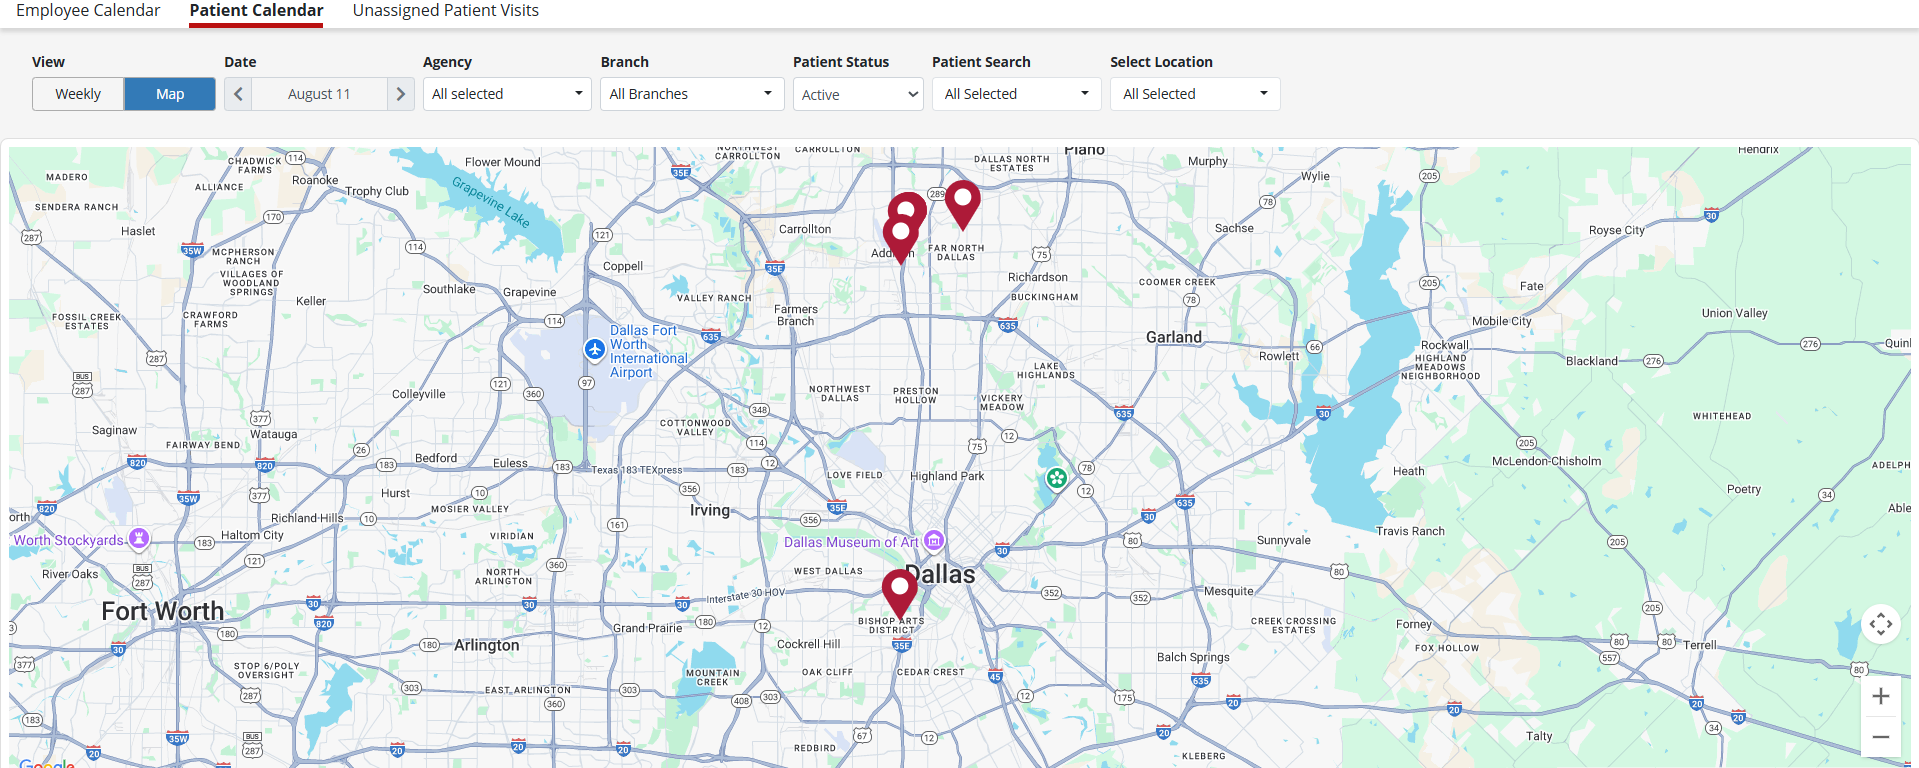This screenshot has width=1919, height=768.
Task: Click the DFW Airport map icon
Action: pos(595,349)
